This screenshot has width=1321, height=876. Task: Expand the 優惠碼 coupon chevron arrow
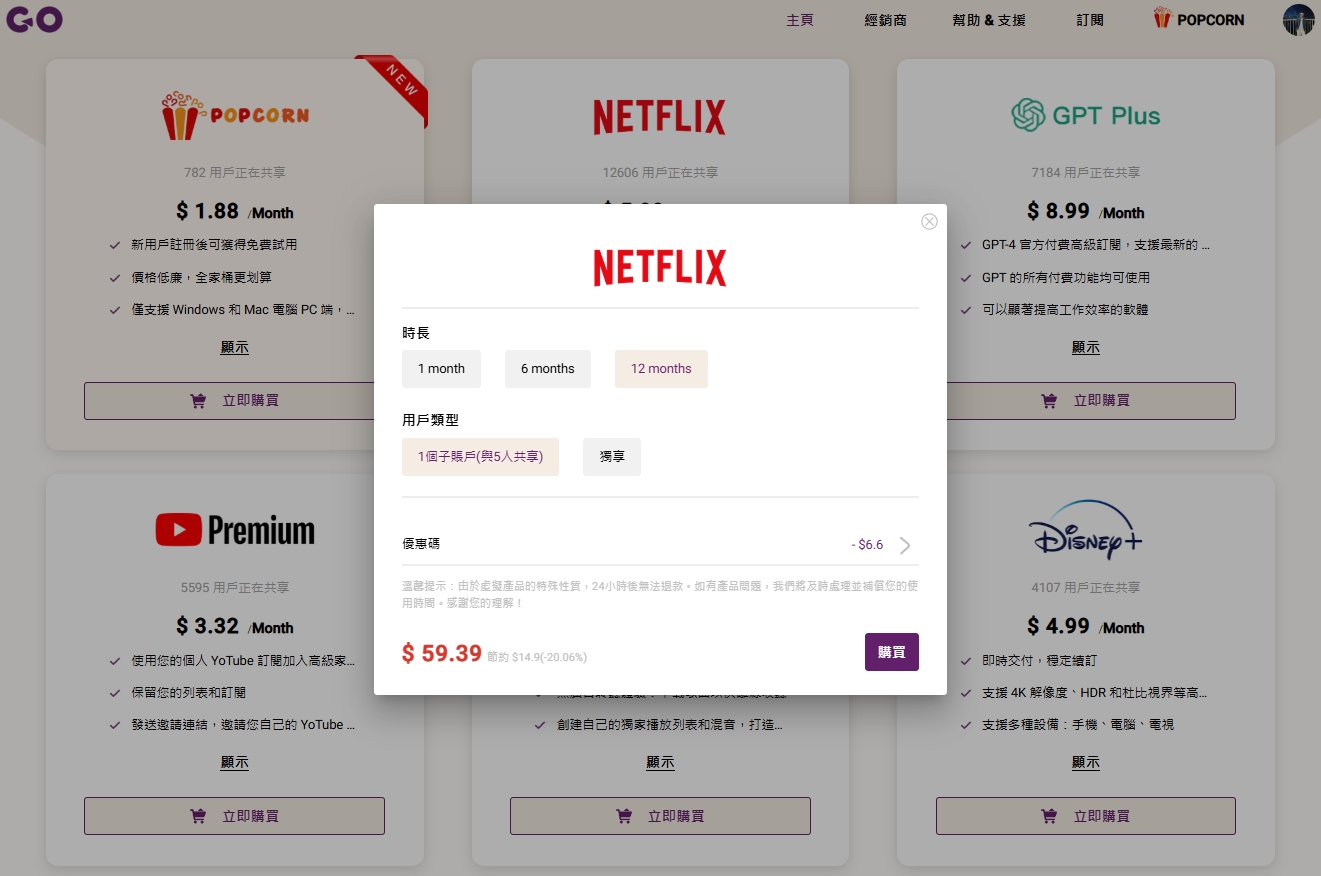(x=905, y=545)
